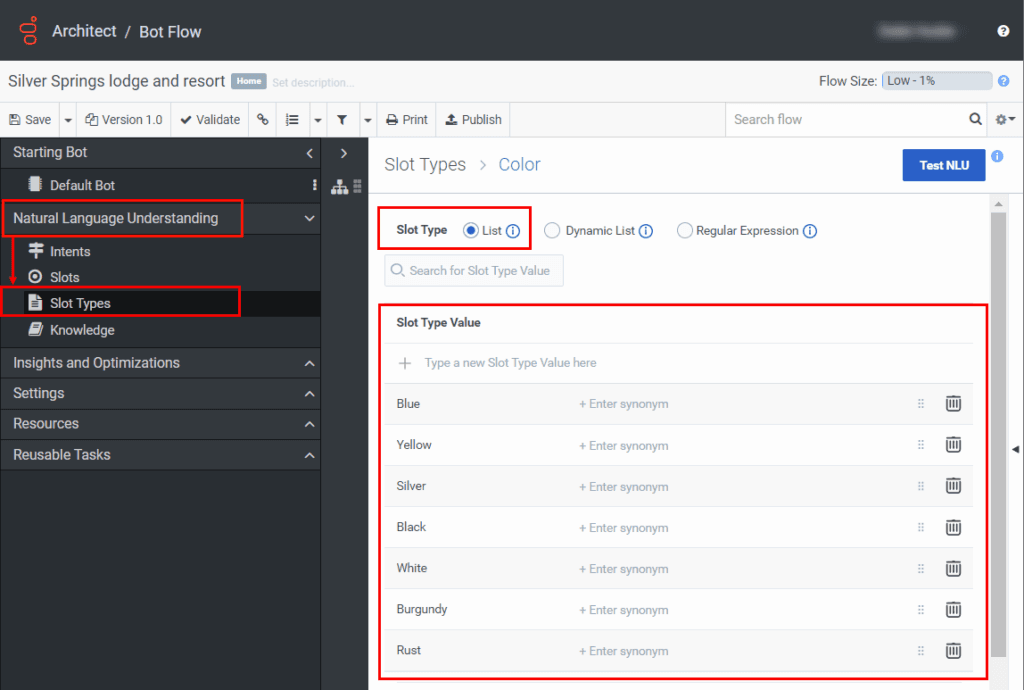The width and height of the screenshot is (1024, 690).
Task: Click the dependencies link icon in toolbar
Action: pos(263,120)
